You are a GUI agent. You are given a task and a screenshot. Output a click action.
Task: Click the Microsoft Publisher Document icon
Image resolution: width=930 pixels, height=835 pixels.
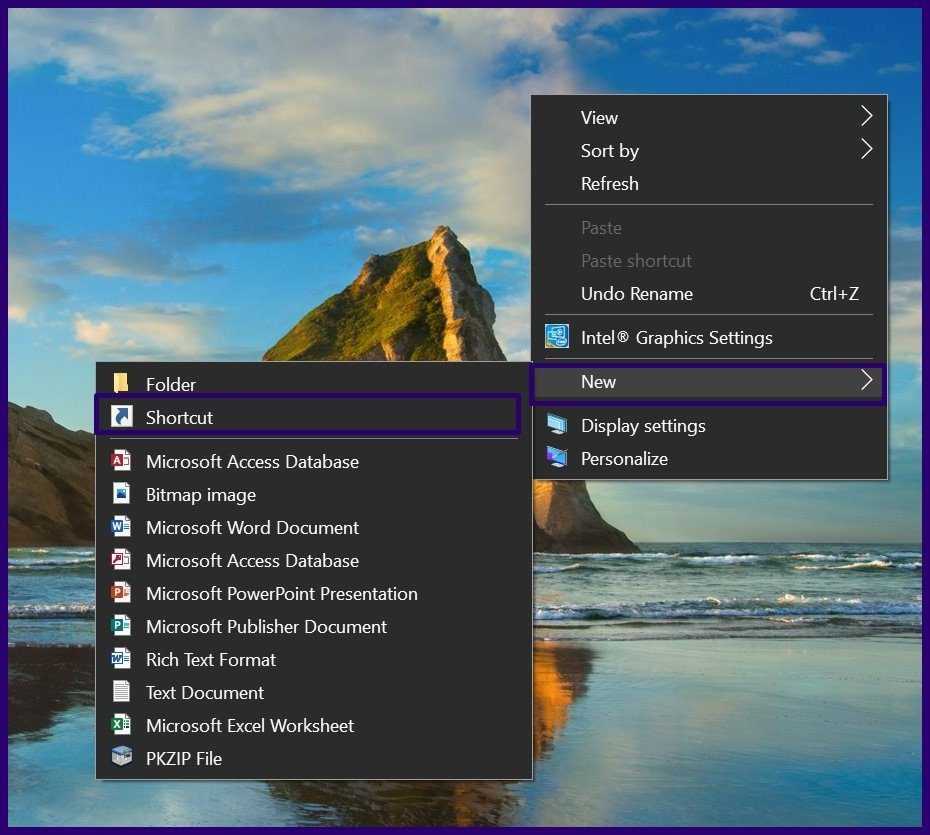click(121, 626)
